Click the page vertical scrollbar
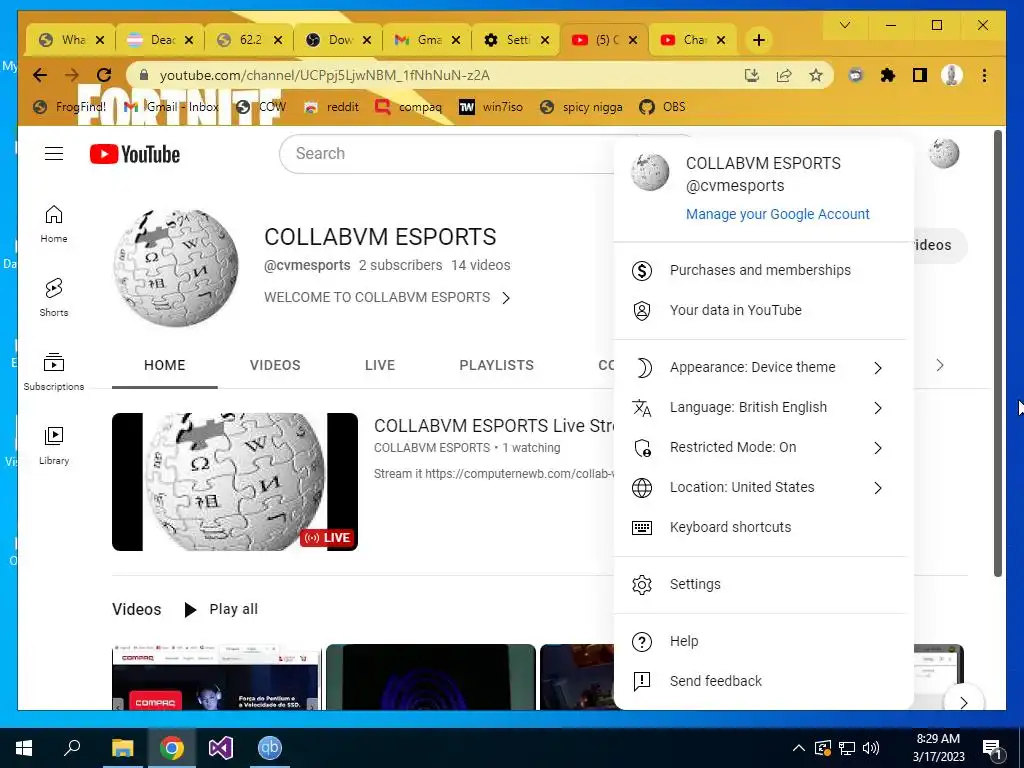Screen dimensions: 1024x768 point(998,353)
